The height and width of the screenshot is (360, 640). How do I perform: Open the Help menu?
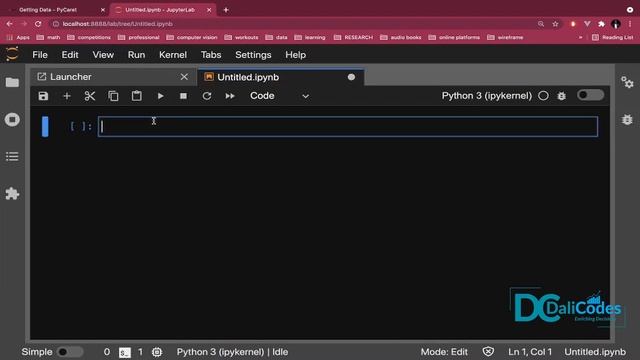pyautogui.click(x=296, y=55)
